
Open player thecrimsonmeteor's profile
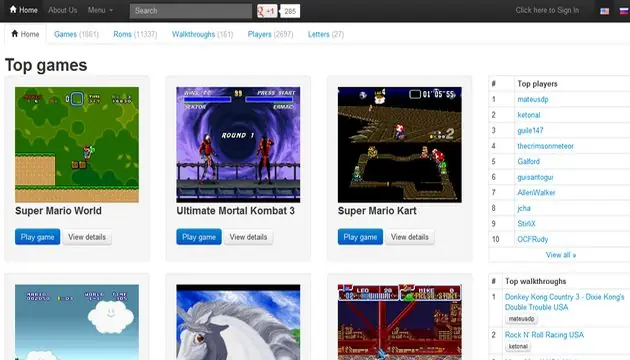tap(545, 146)
